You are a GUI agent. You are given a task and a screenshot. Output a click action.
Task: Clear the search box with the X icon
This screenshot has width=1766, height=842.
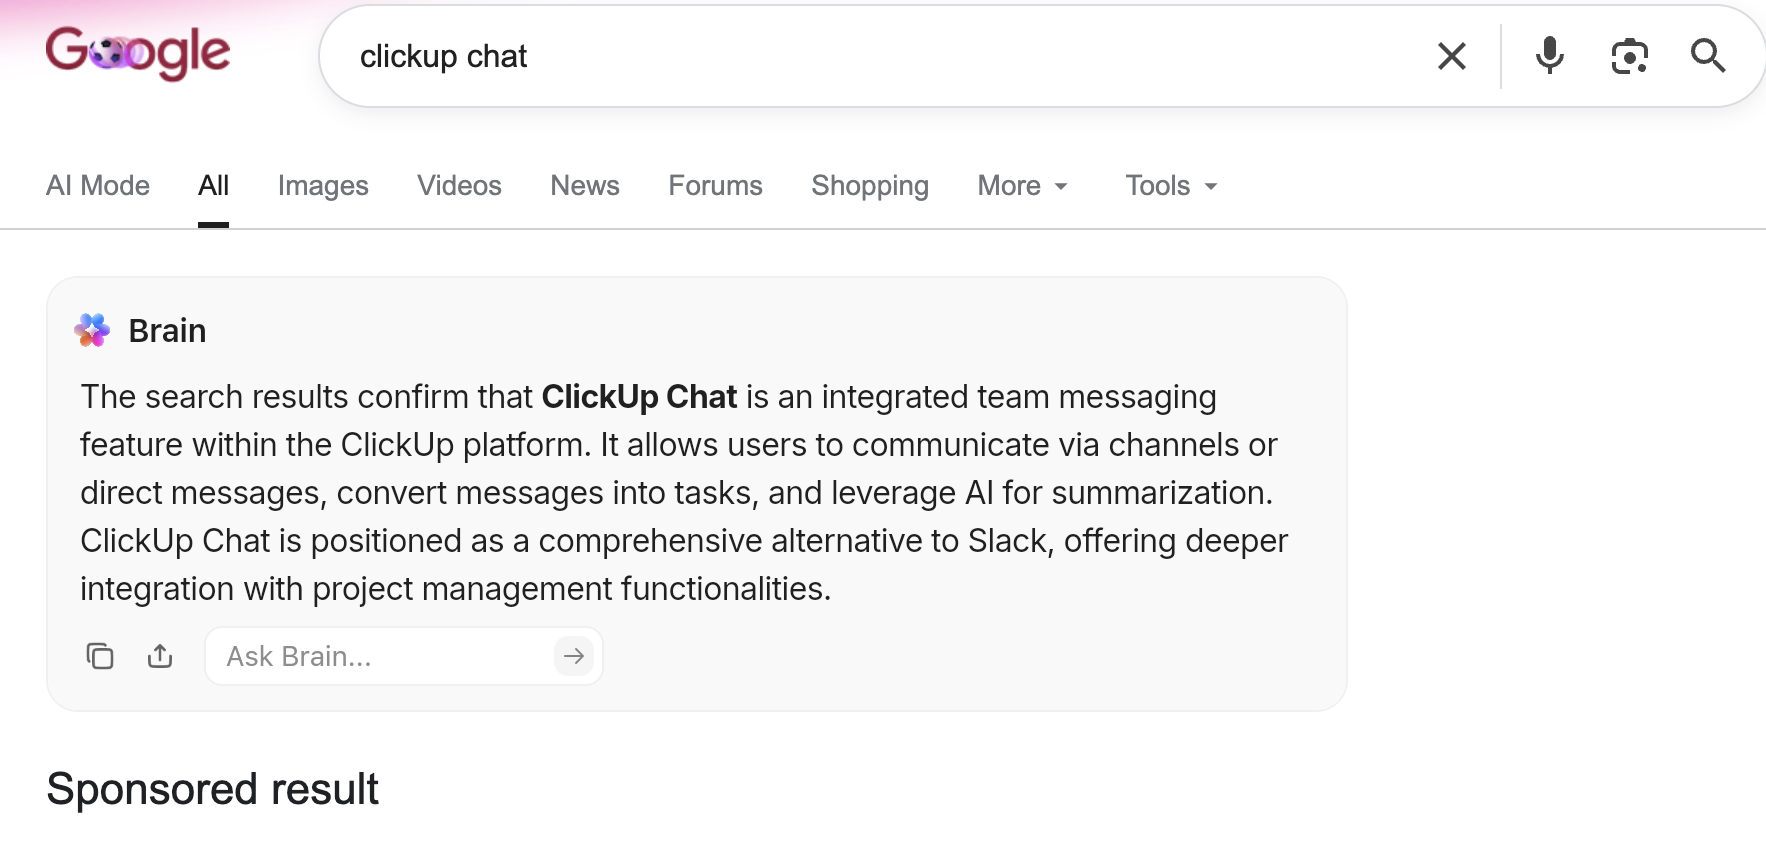click(1451, 56)
